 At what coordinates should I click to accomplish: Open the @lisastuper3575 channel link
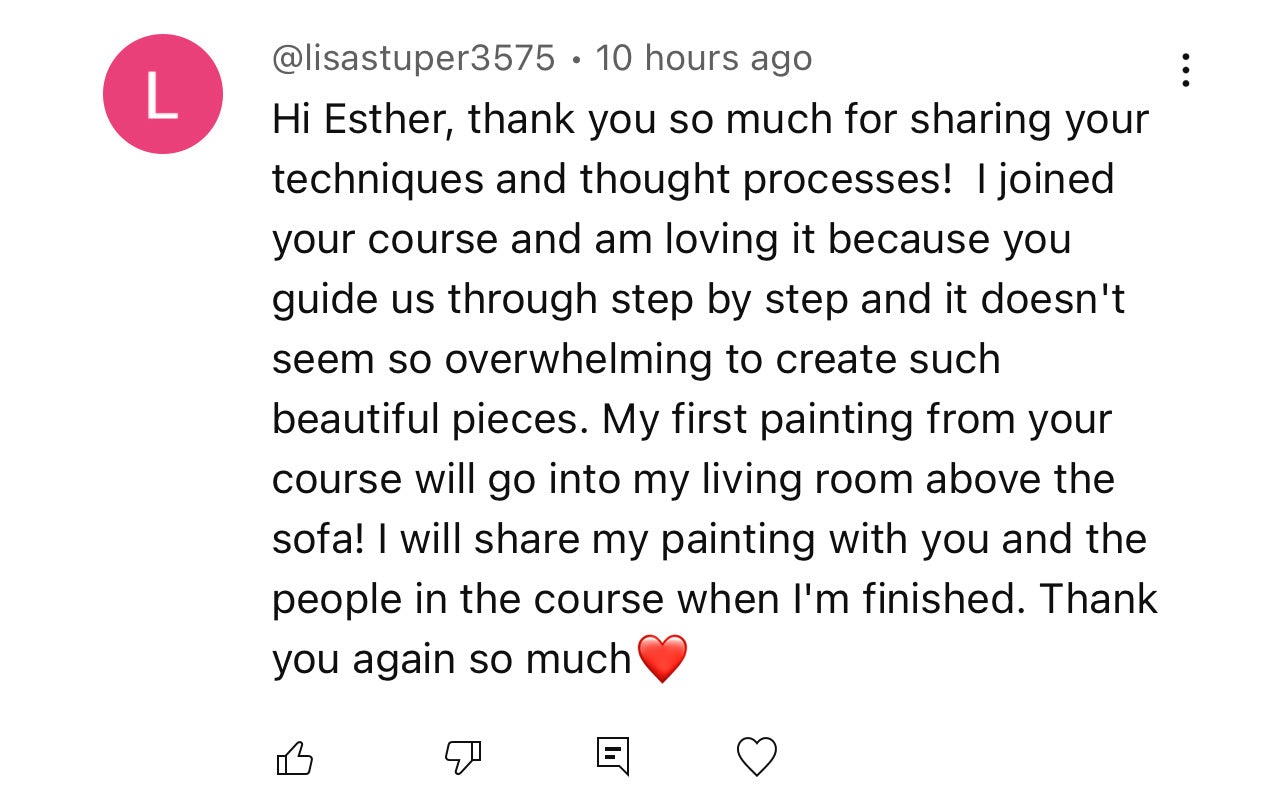tap(413, 59)
